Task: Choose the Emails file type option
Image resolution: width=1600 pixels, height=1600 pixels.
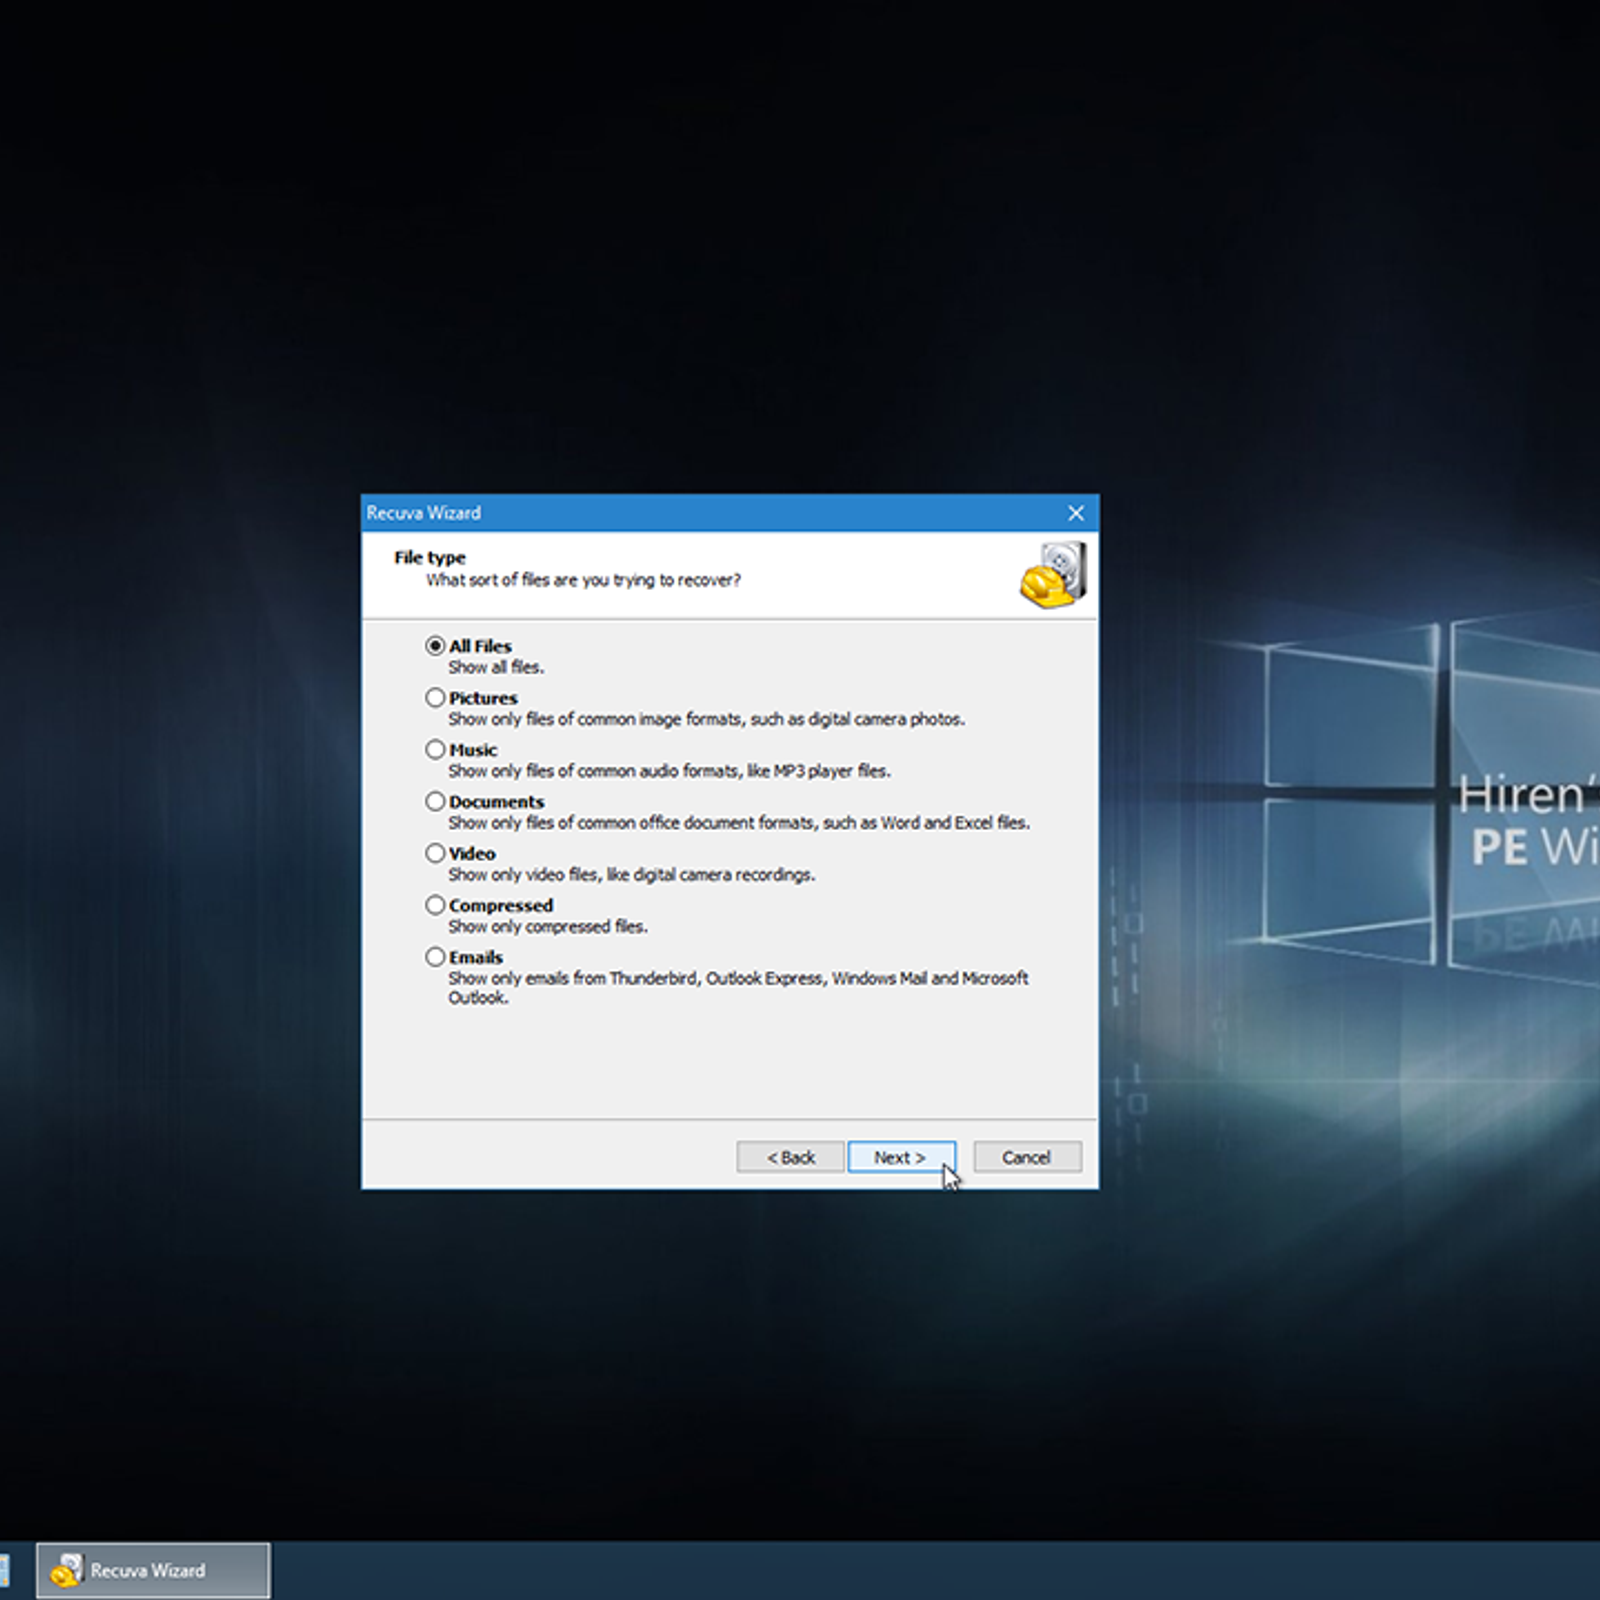Action: point(435,958)
